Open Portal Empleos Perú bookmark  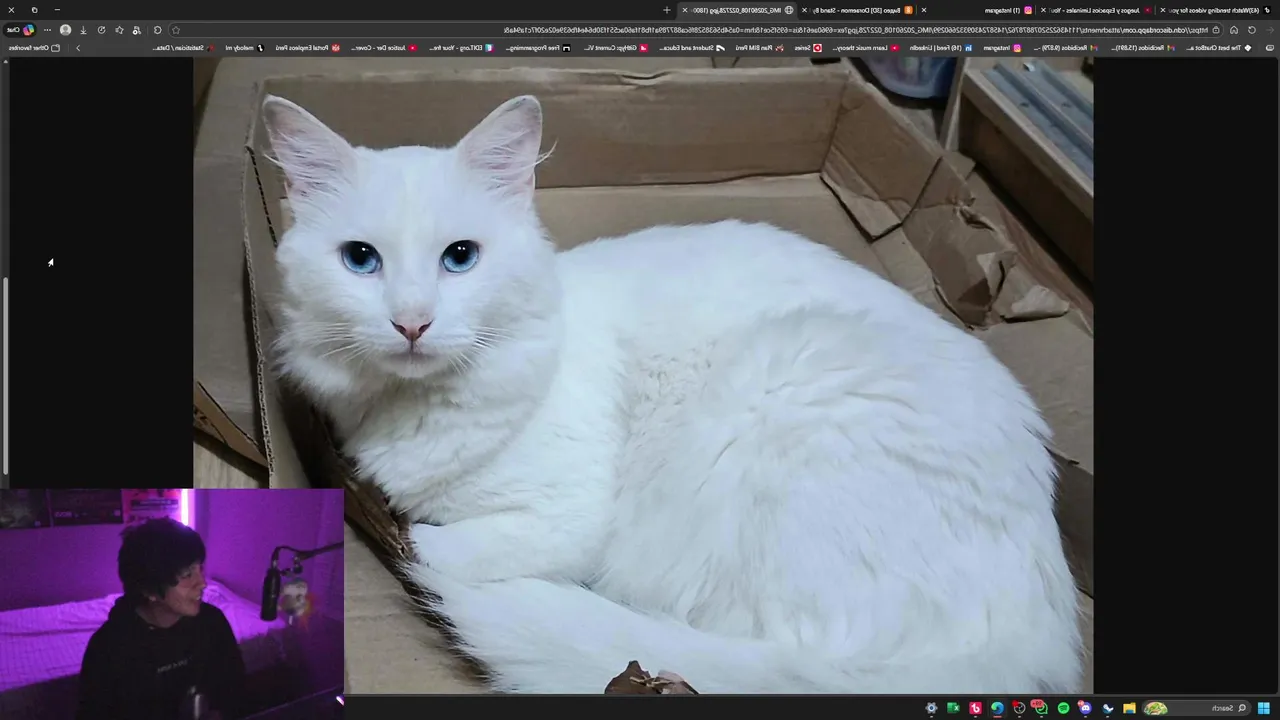(308, 48)
